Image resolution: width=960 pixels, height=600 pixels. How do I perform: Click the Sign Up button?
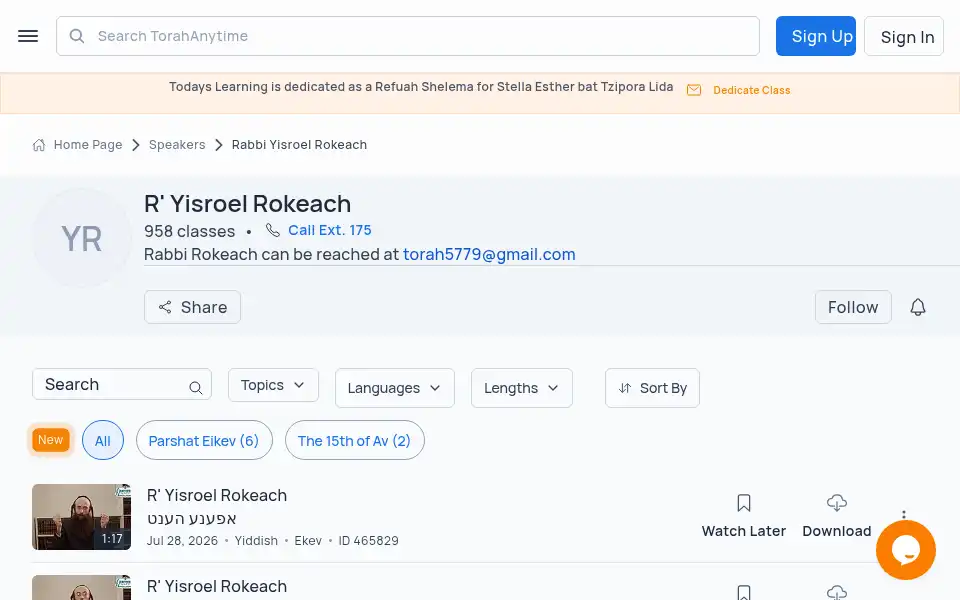[x=816, y=36]
